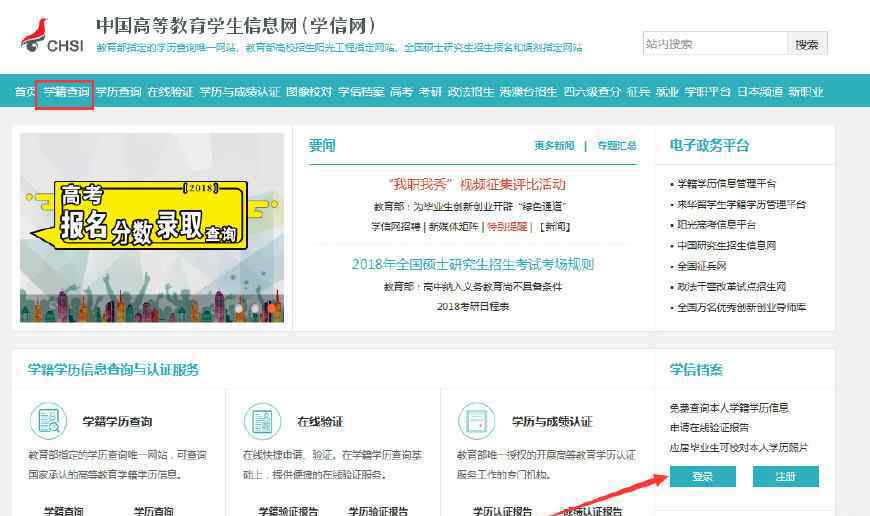Open 政法招生 navigation item

[x=471, y=92]
